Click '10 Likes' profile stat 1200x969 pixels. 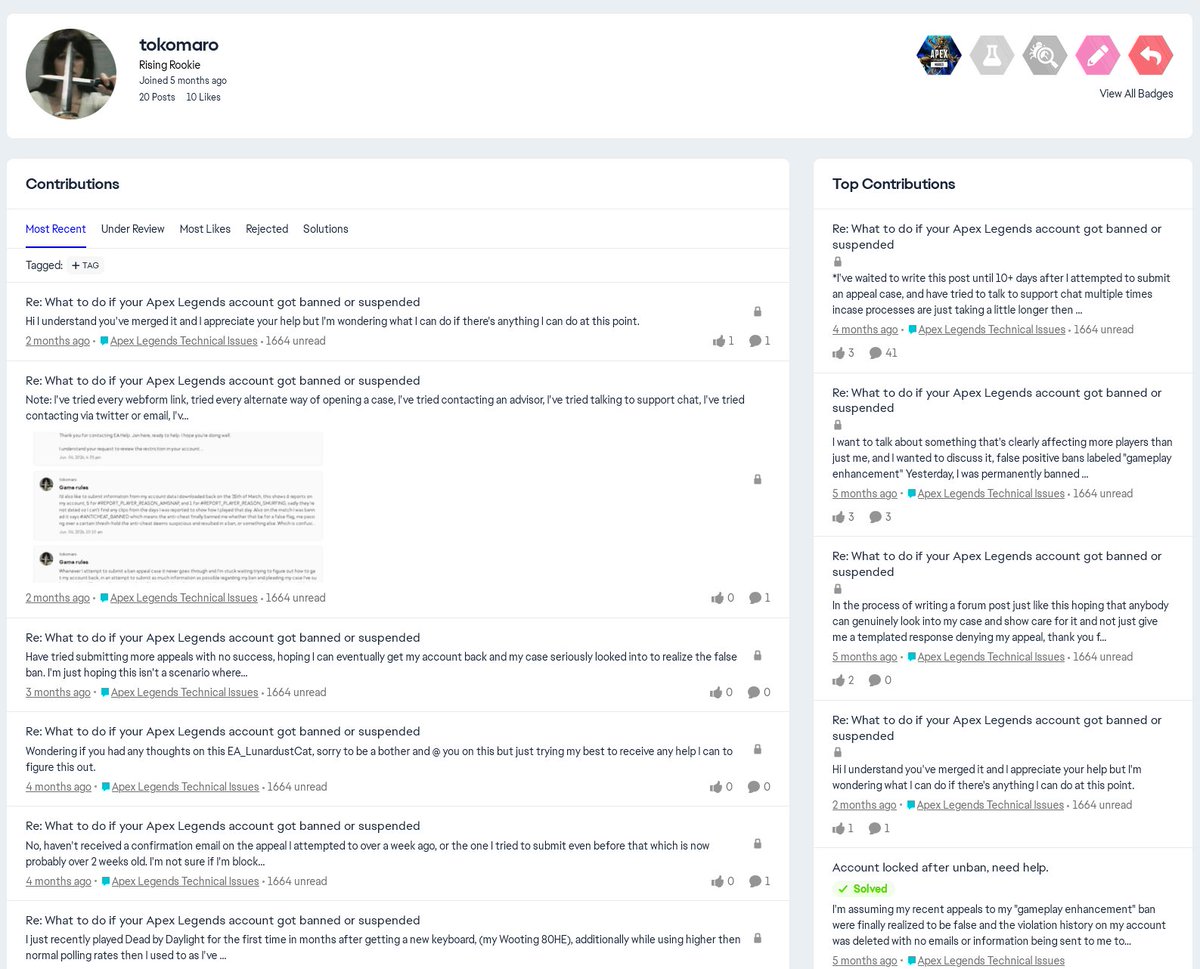203,97
